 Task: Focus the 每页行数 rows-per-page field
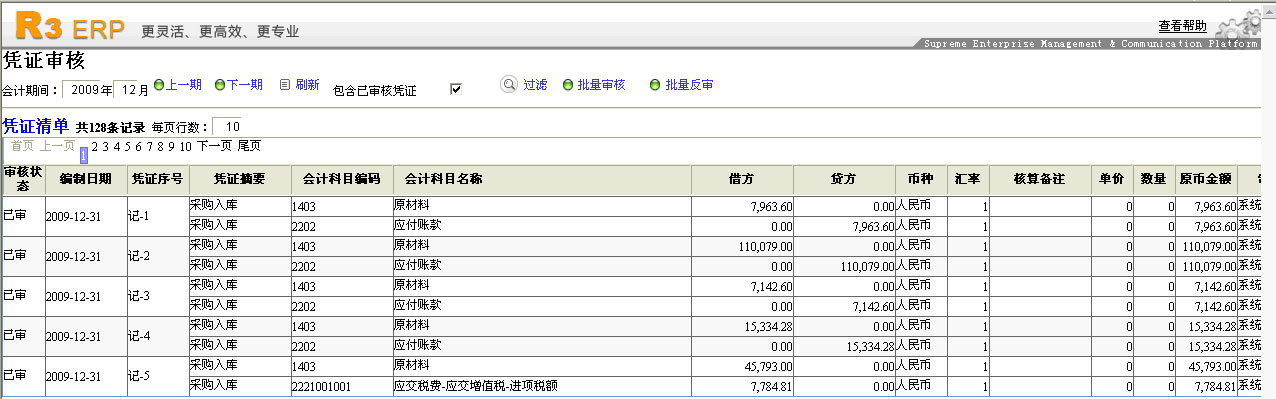[227, 127]
